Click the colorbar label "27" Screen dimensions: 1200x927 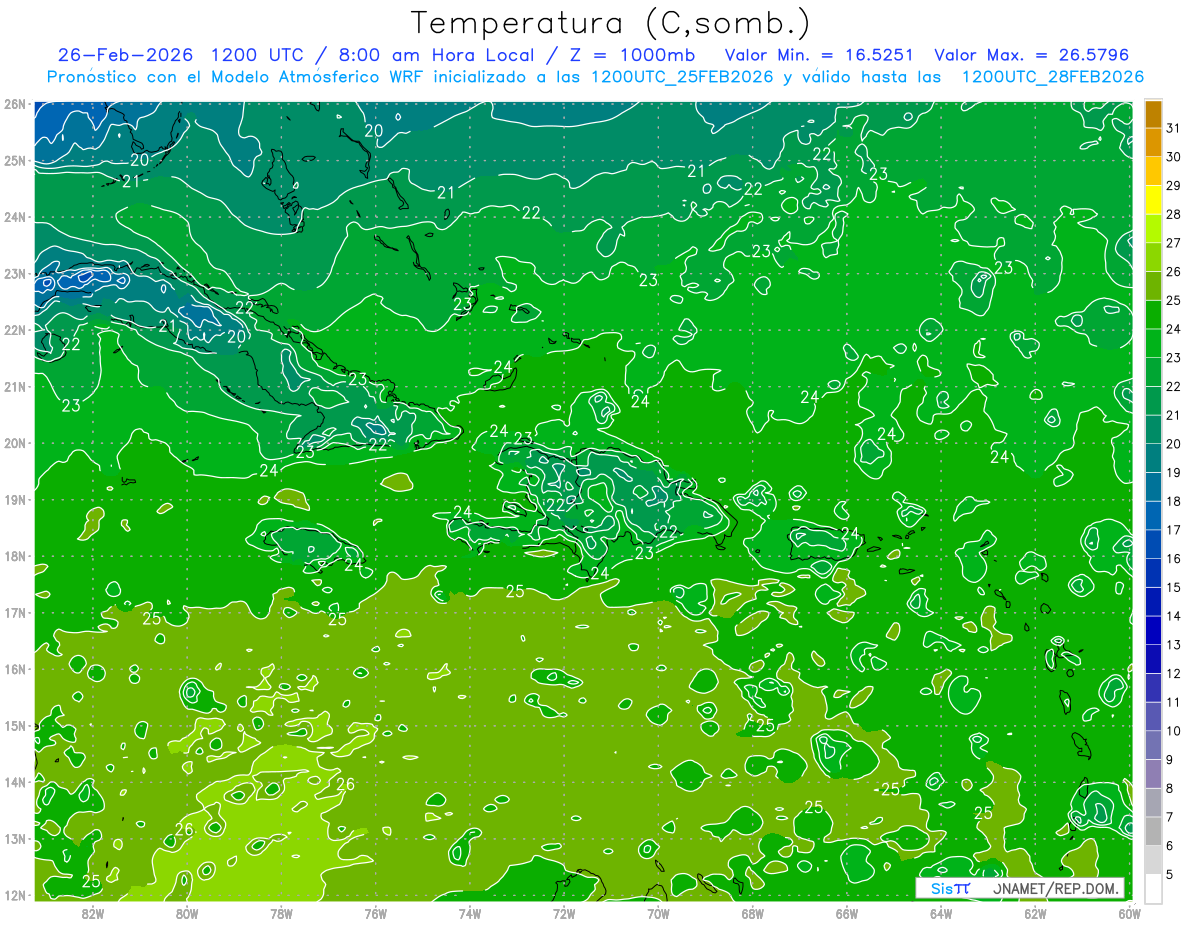[1174, 243]
